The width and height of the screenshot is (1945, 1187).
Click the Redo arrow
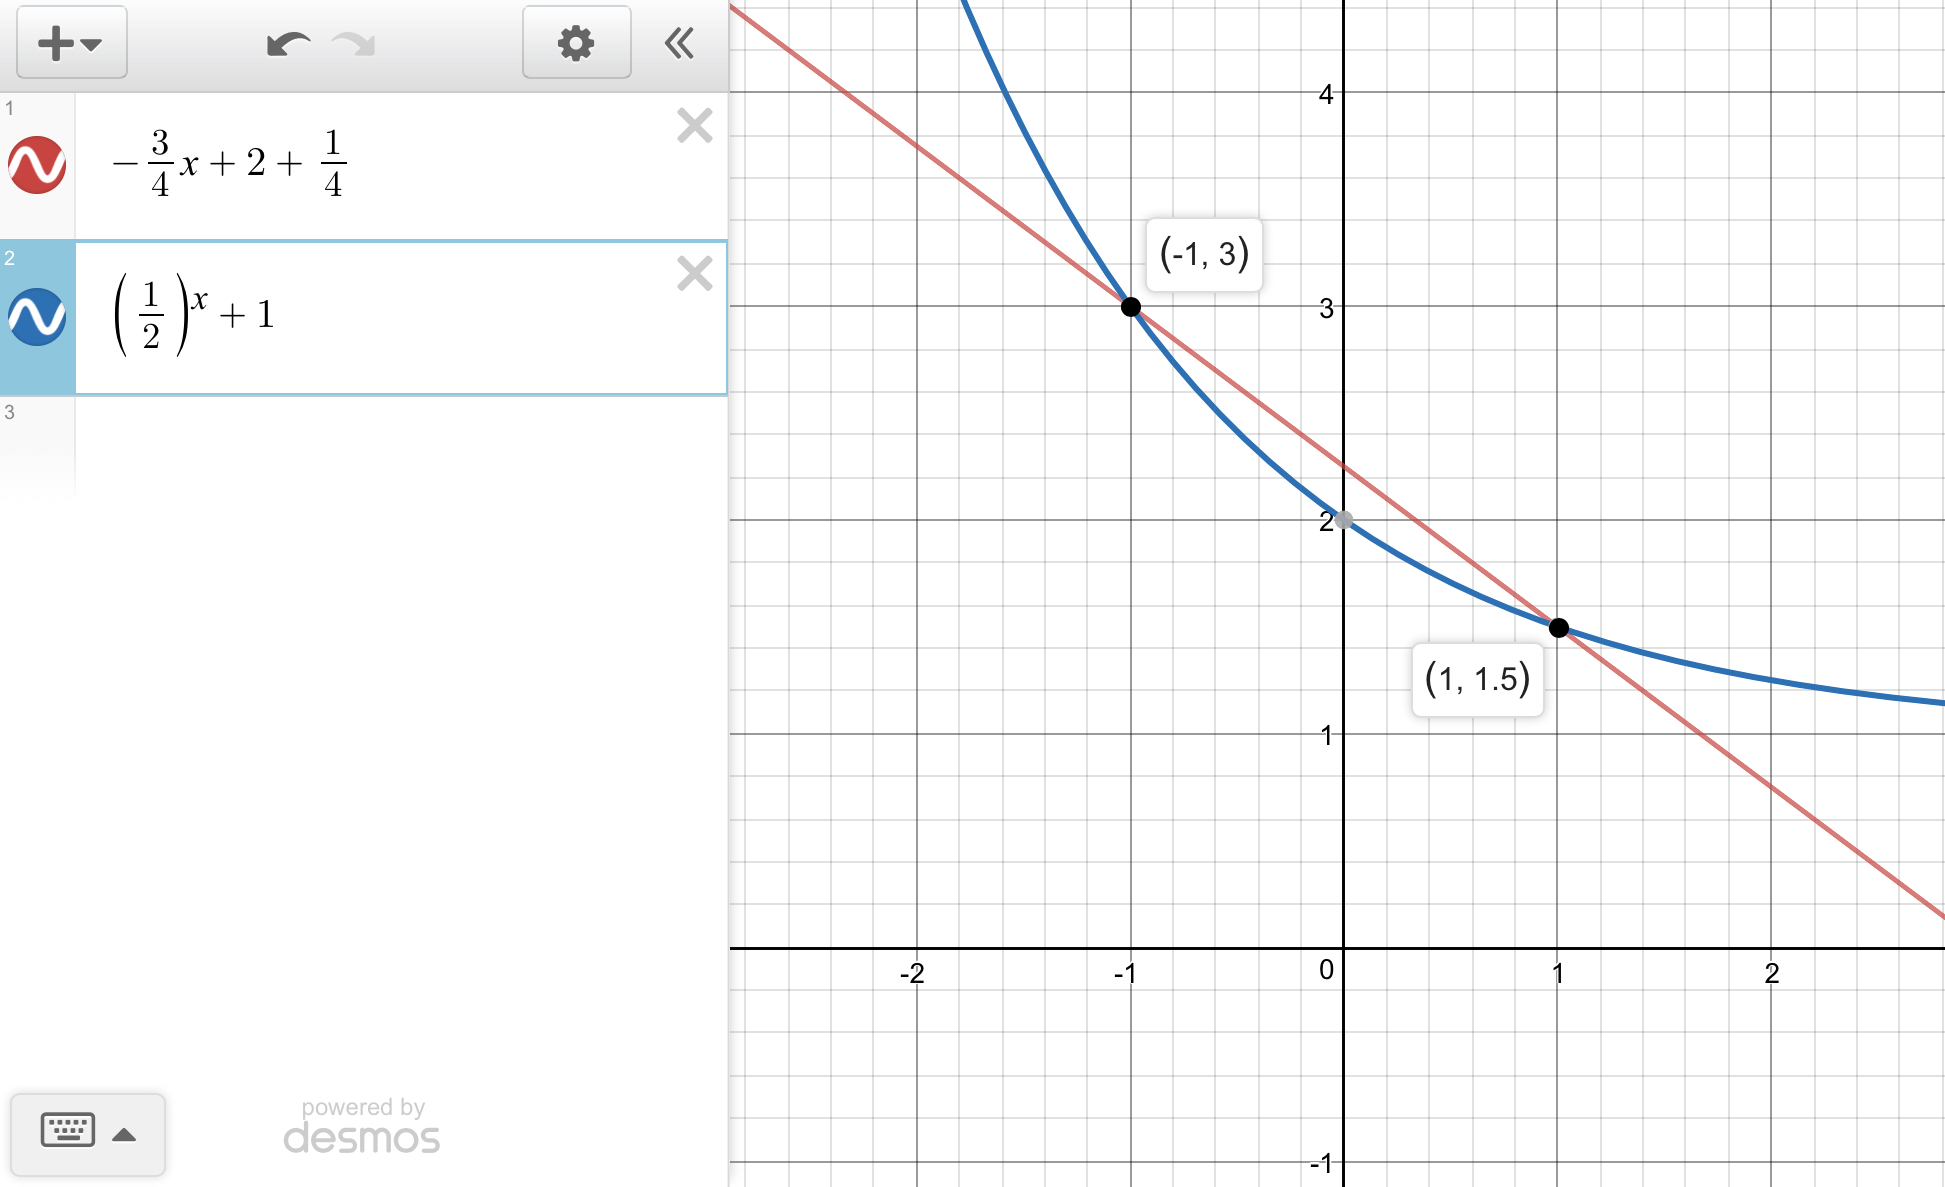(x=354, y=44)
